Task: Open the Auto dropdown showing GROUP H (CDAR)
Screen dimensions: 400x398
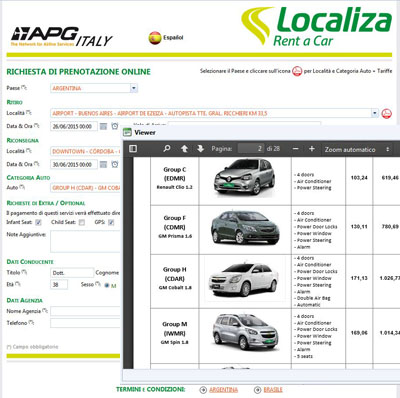Action: tap(85, 188)
